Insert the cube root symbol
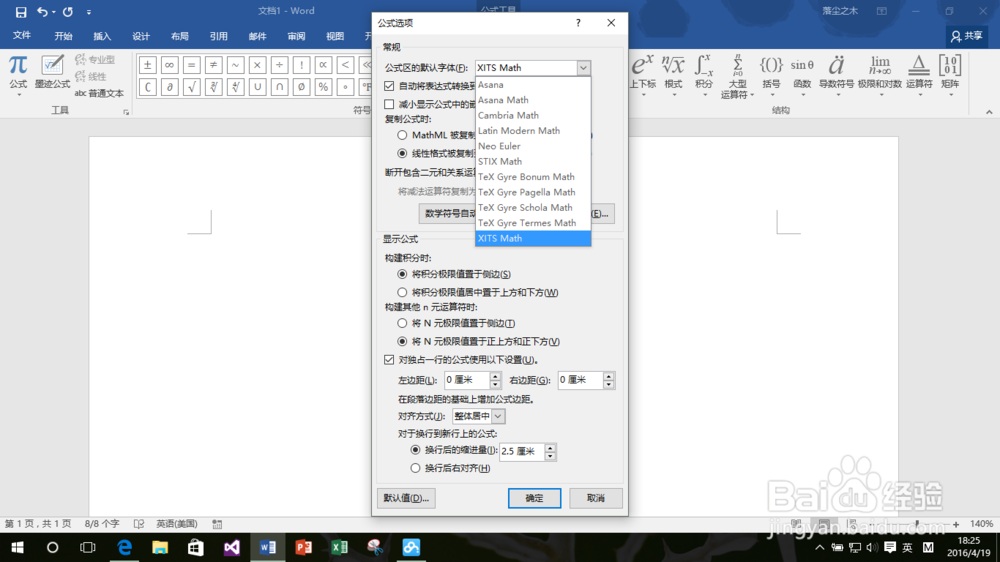The width and height of the screenshot is (1000, 562). pos(214,87)
